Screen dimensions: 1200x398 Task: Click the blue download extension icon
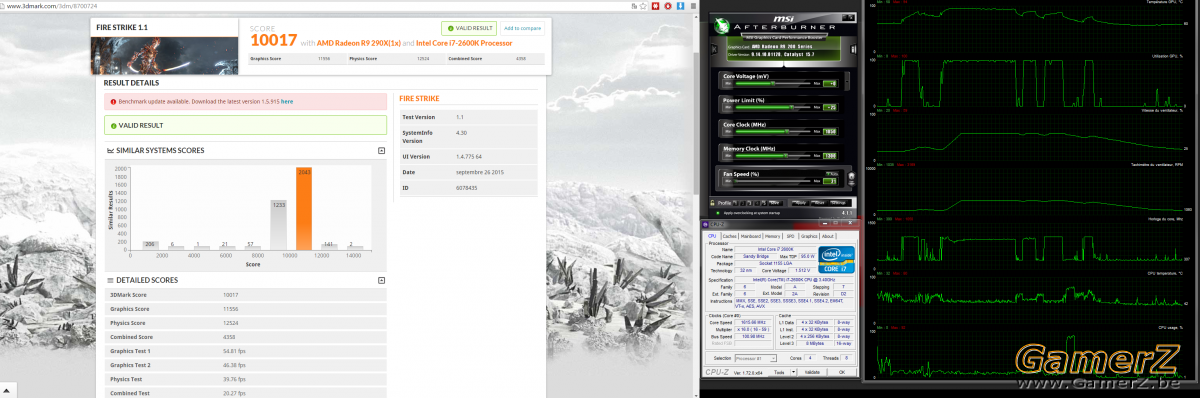[681, 6]
